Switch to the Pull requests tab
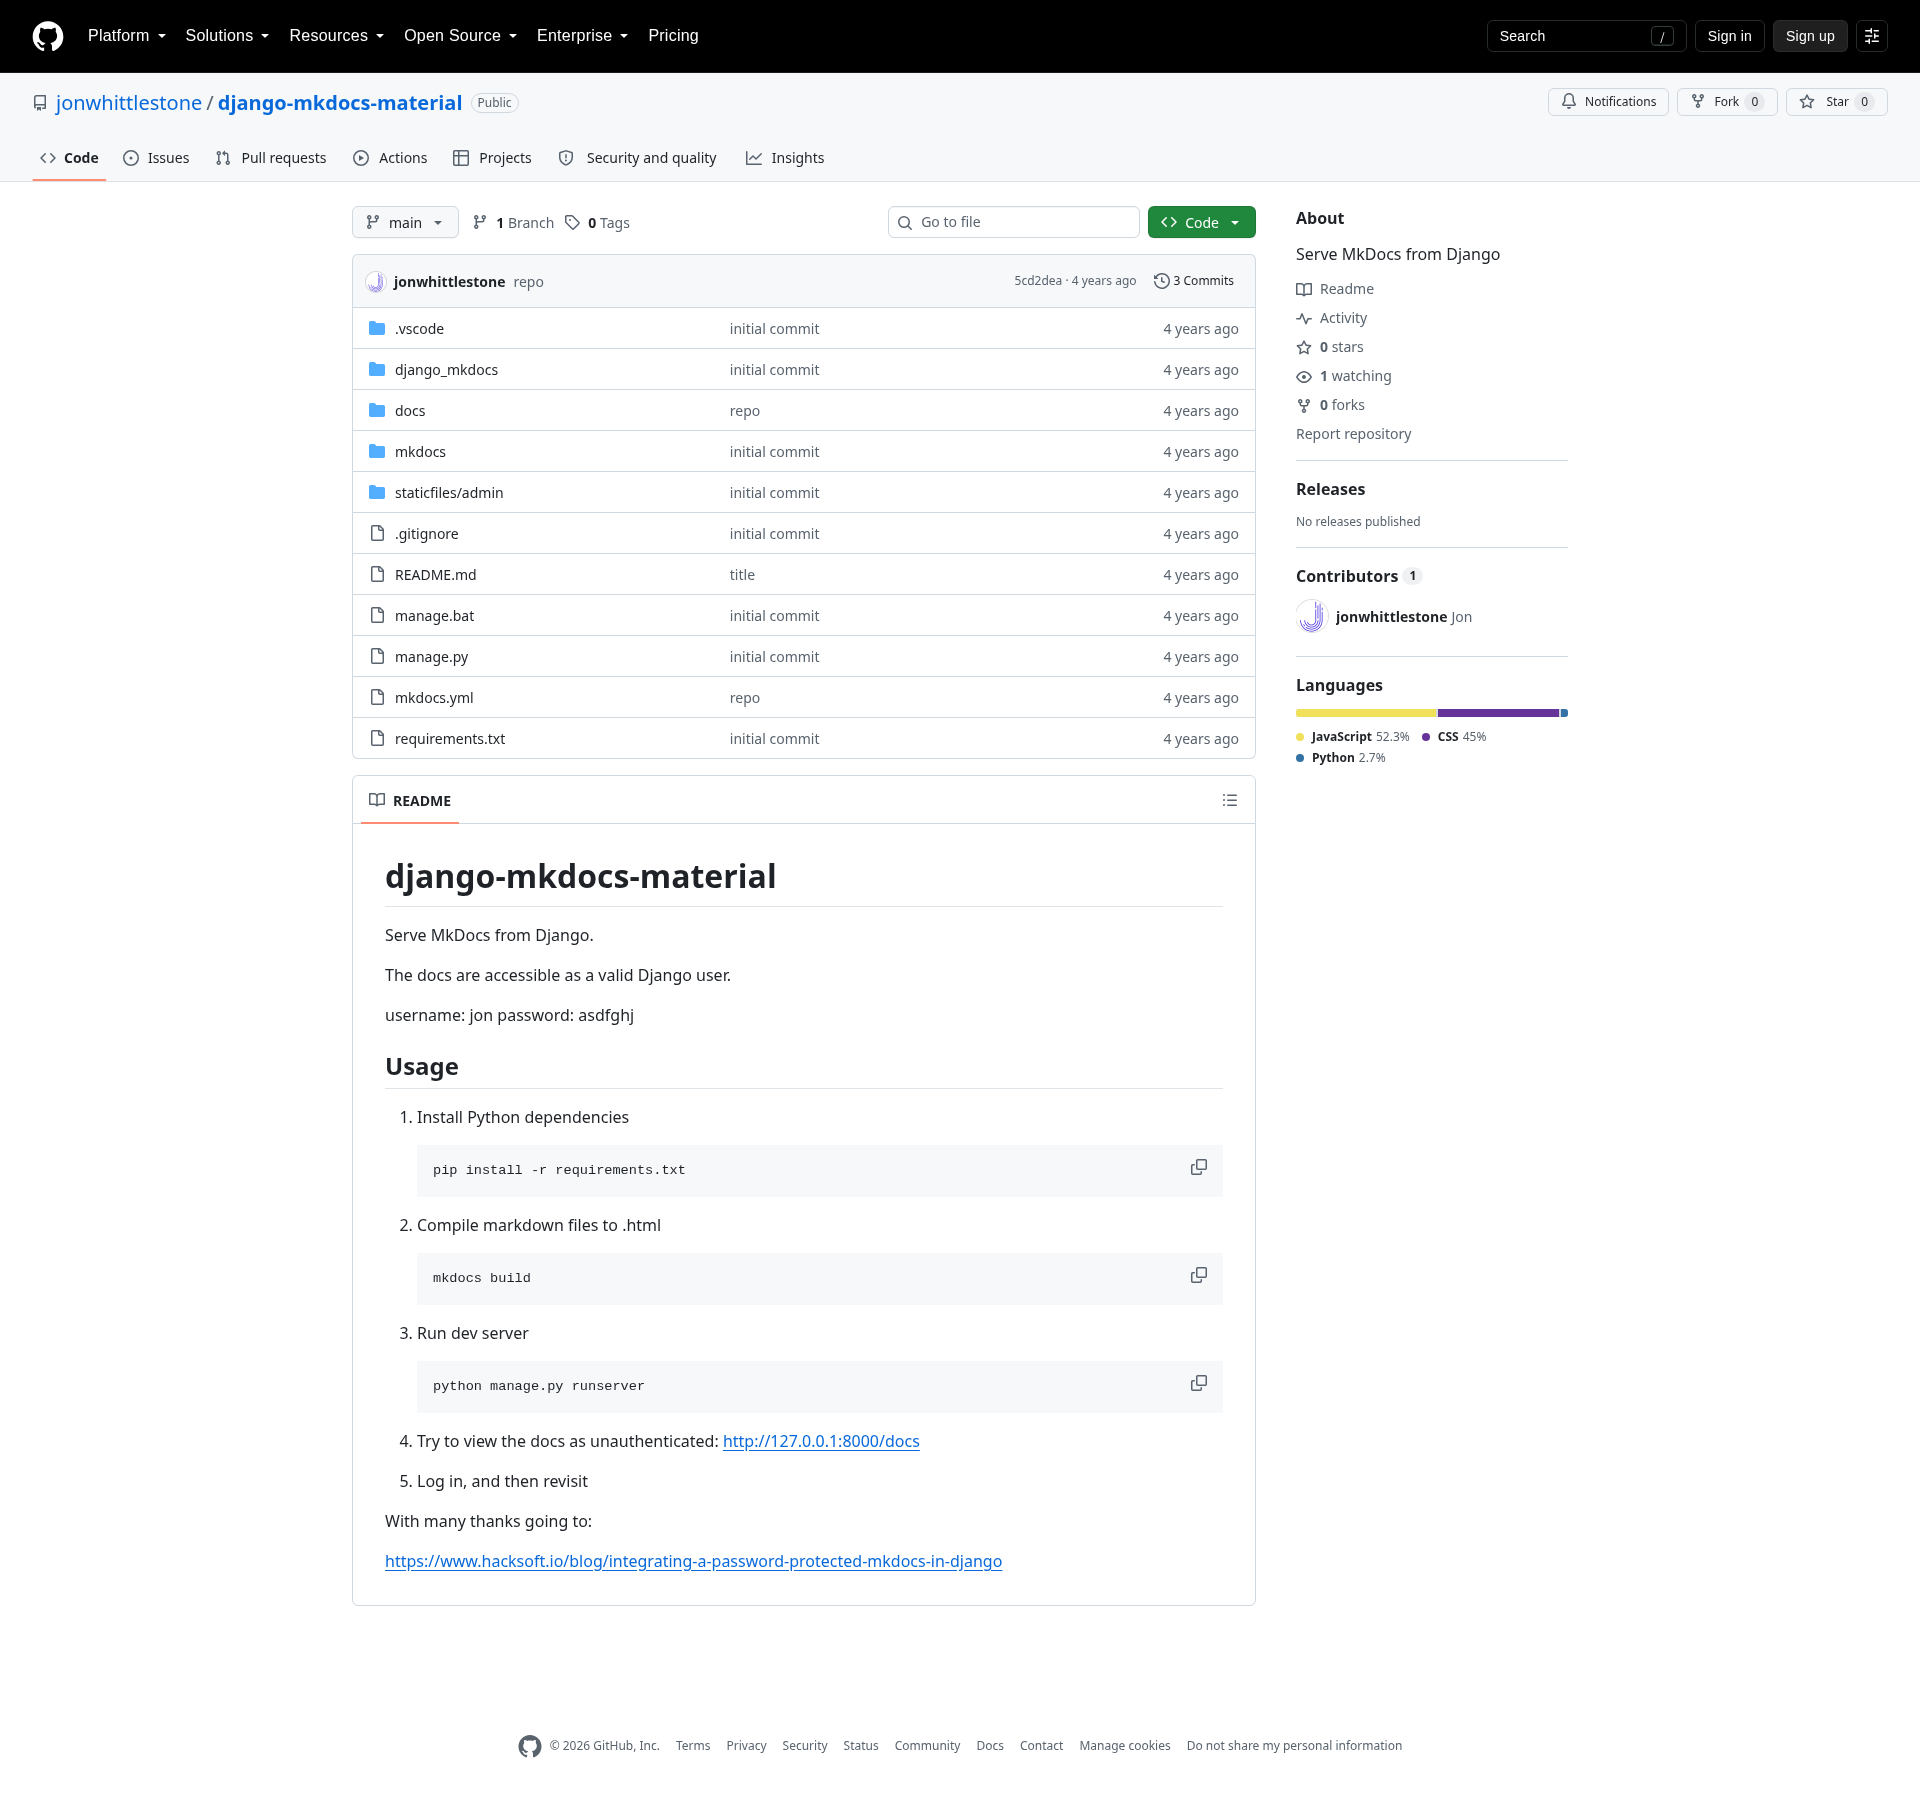 pos(271,158)
